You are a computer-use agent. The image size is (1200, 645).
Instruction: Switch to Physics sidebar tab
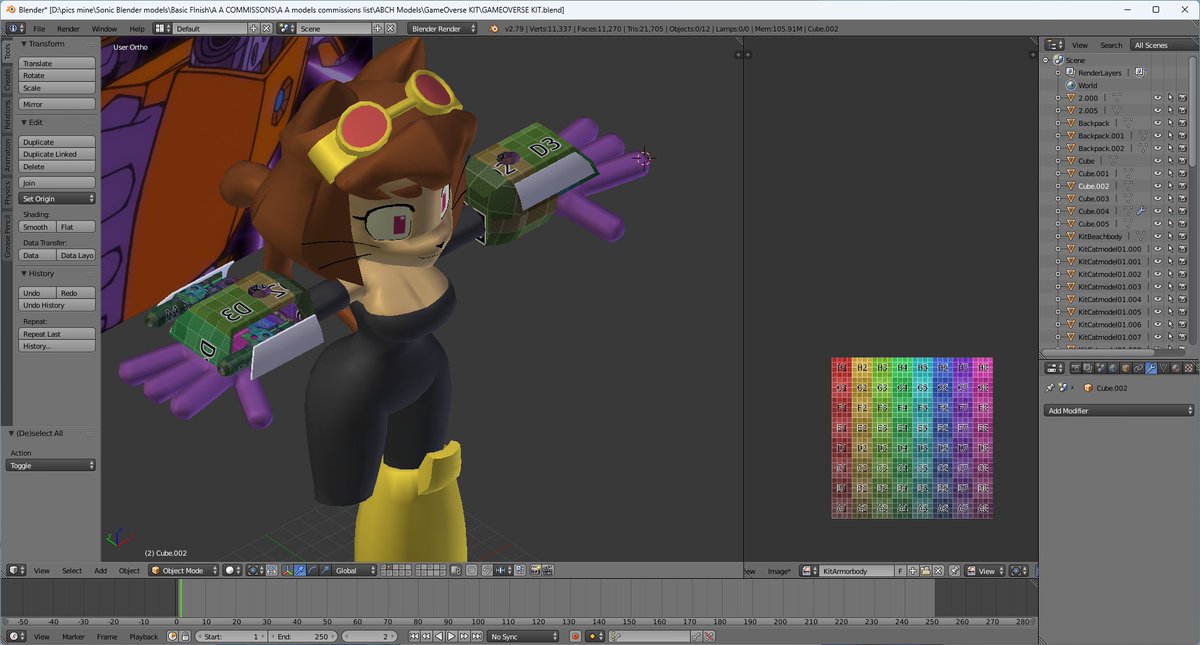click(7, 191)
